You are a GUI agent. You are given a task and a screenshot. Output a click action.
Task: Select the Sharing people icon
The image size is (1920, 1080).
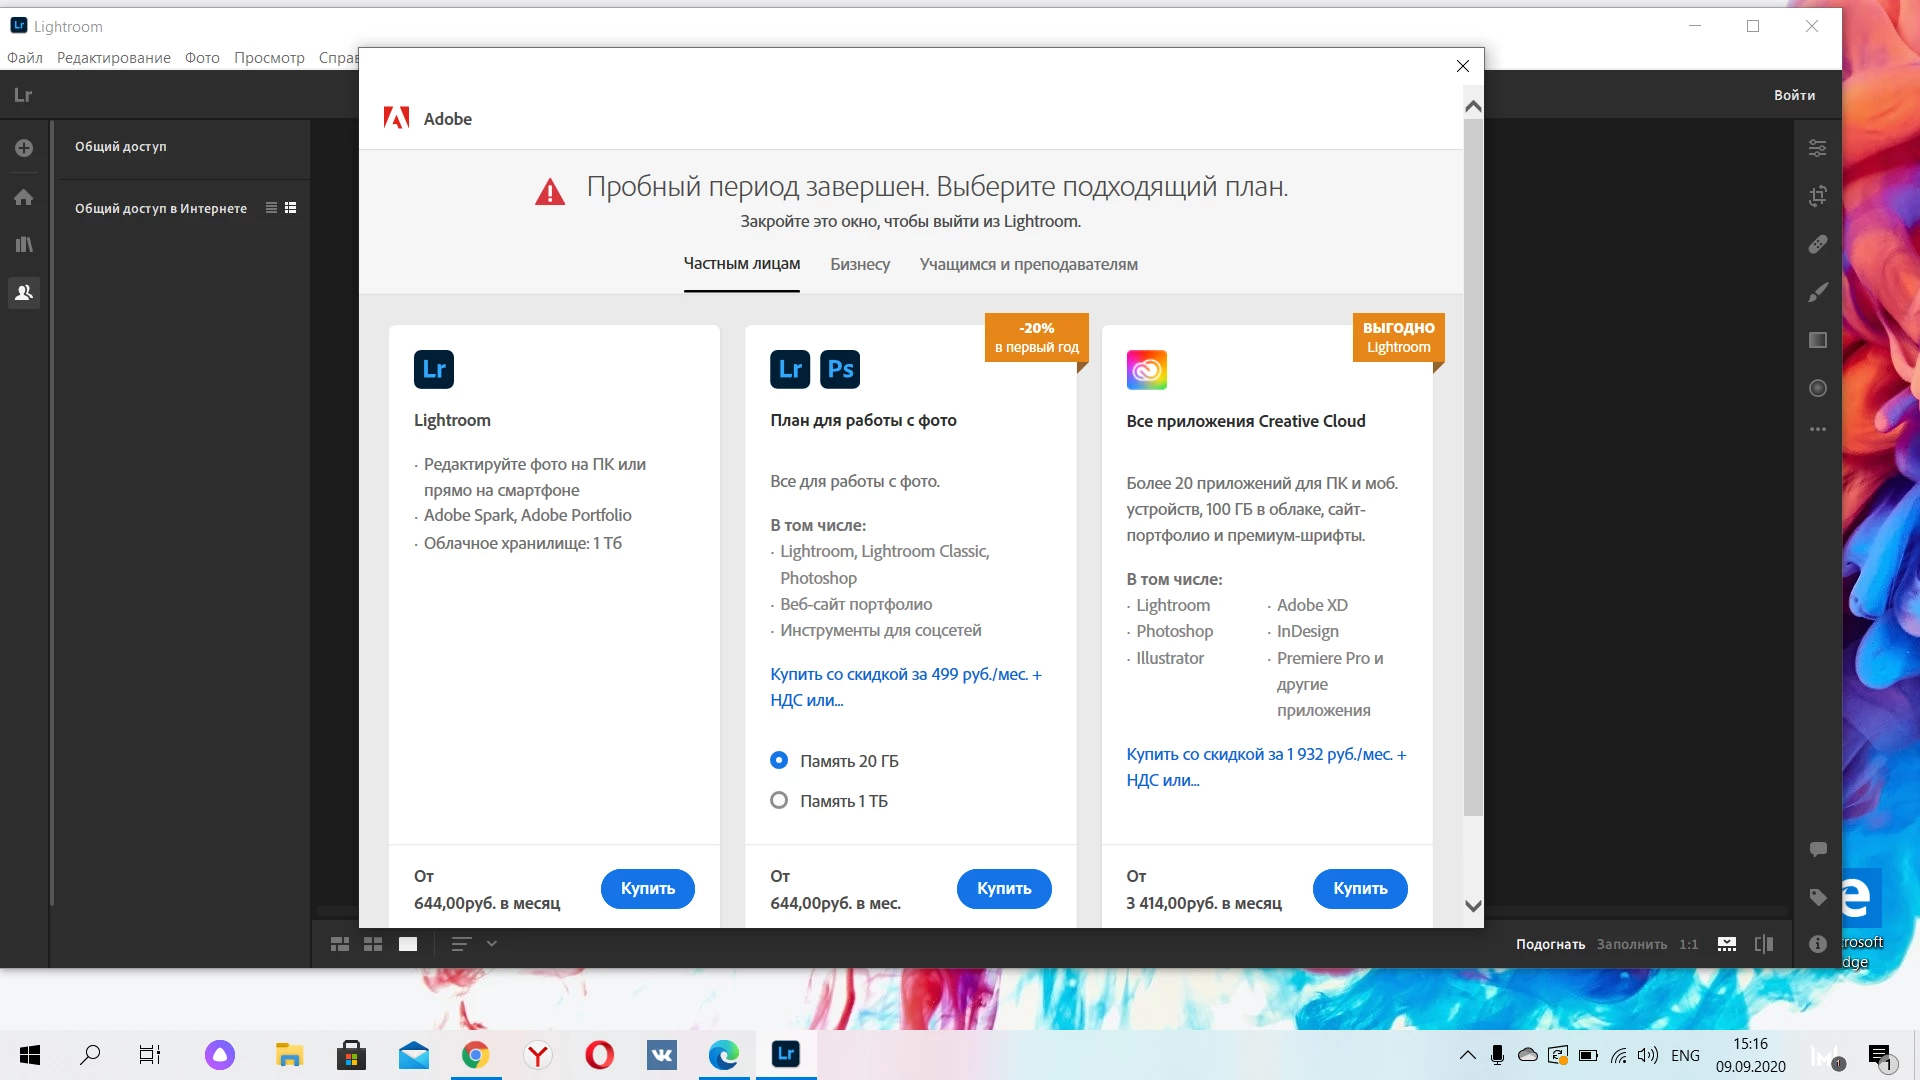point(24,293)
